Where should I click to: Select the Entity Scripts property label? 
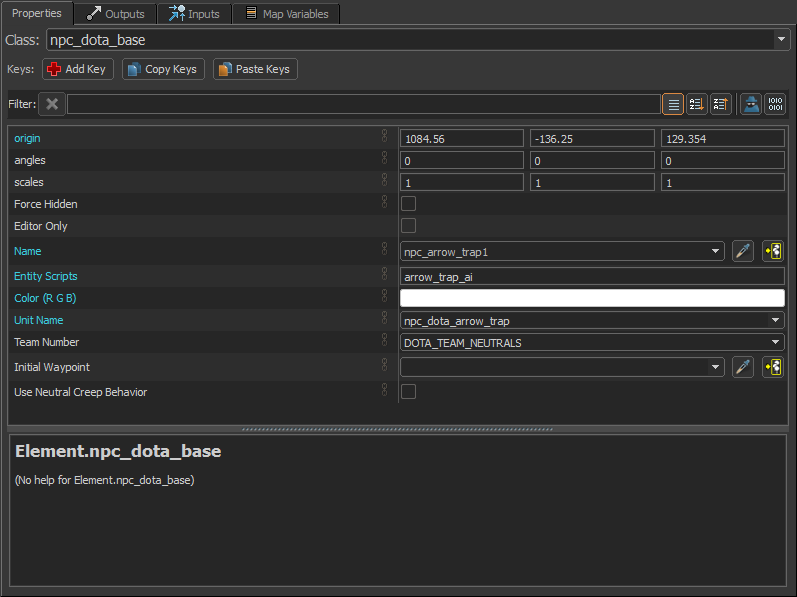click(x=46, y=276)
